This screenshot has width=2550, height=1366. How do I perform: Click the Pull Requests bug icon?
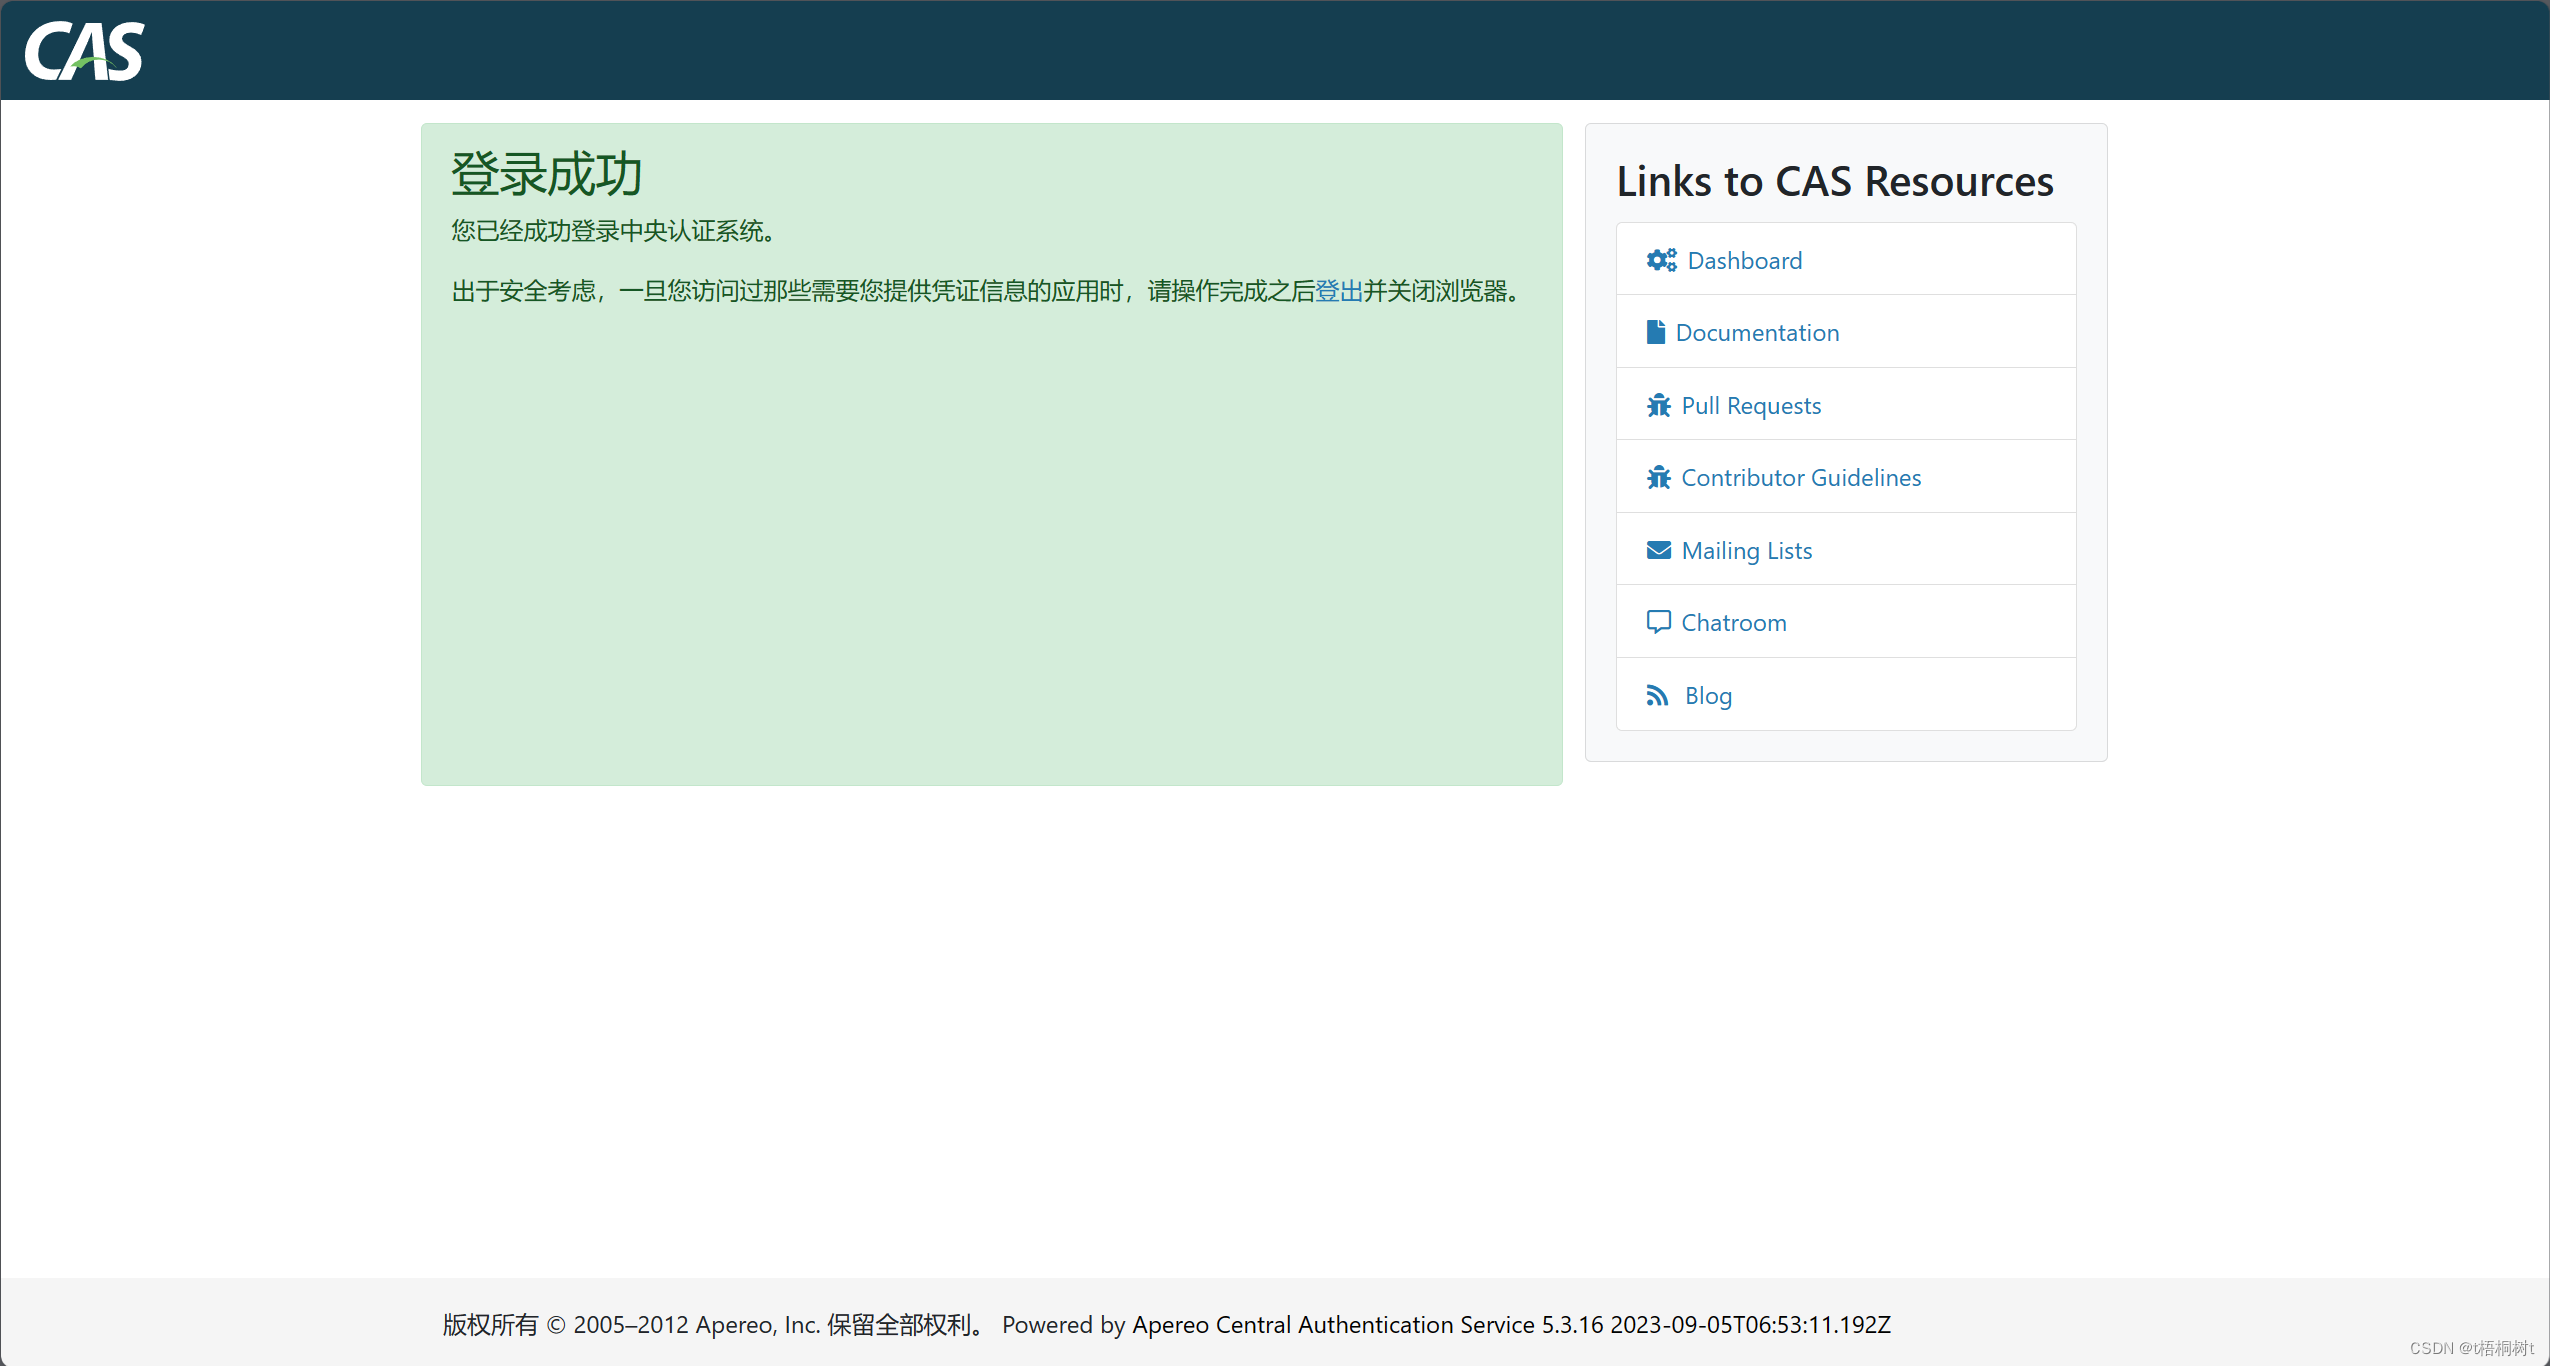(x=1658, y=405)
